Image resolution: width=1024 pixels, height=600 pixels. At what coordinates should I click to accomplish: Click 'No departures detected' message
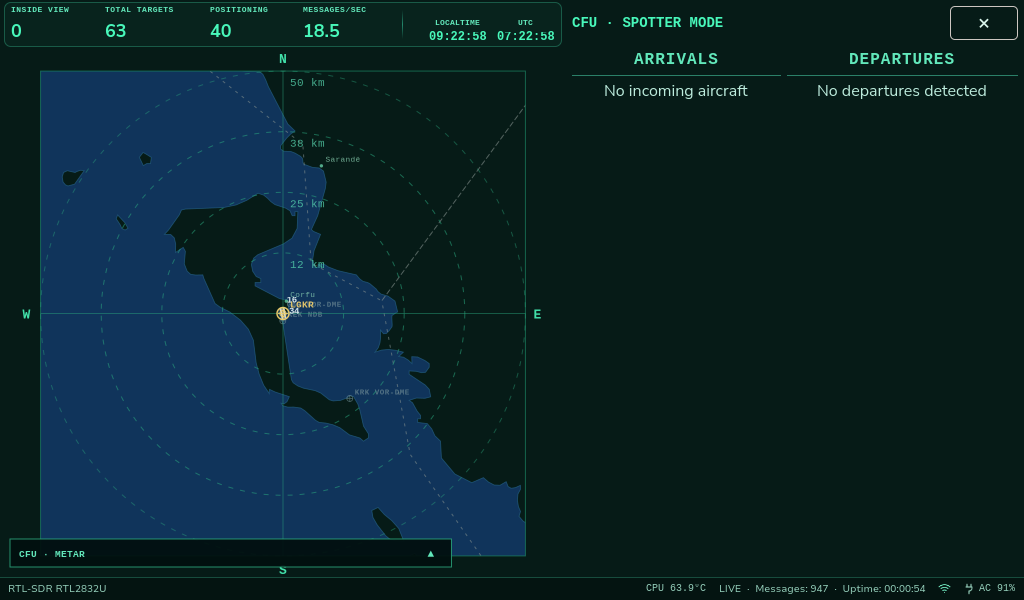tap(901, 91)
